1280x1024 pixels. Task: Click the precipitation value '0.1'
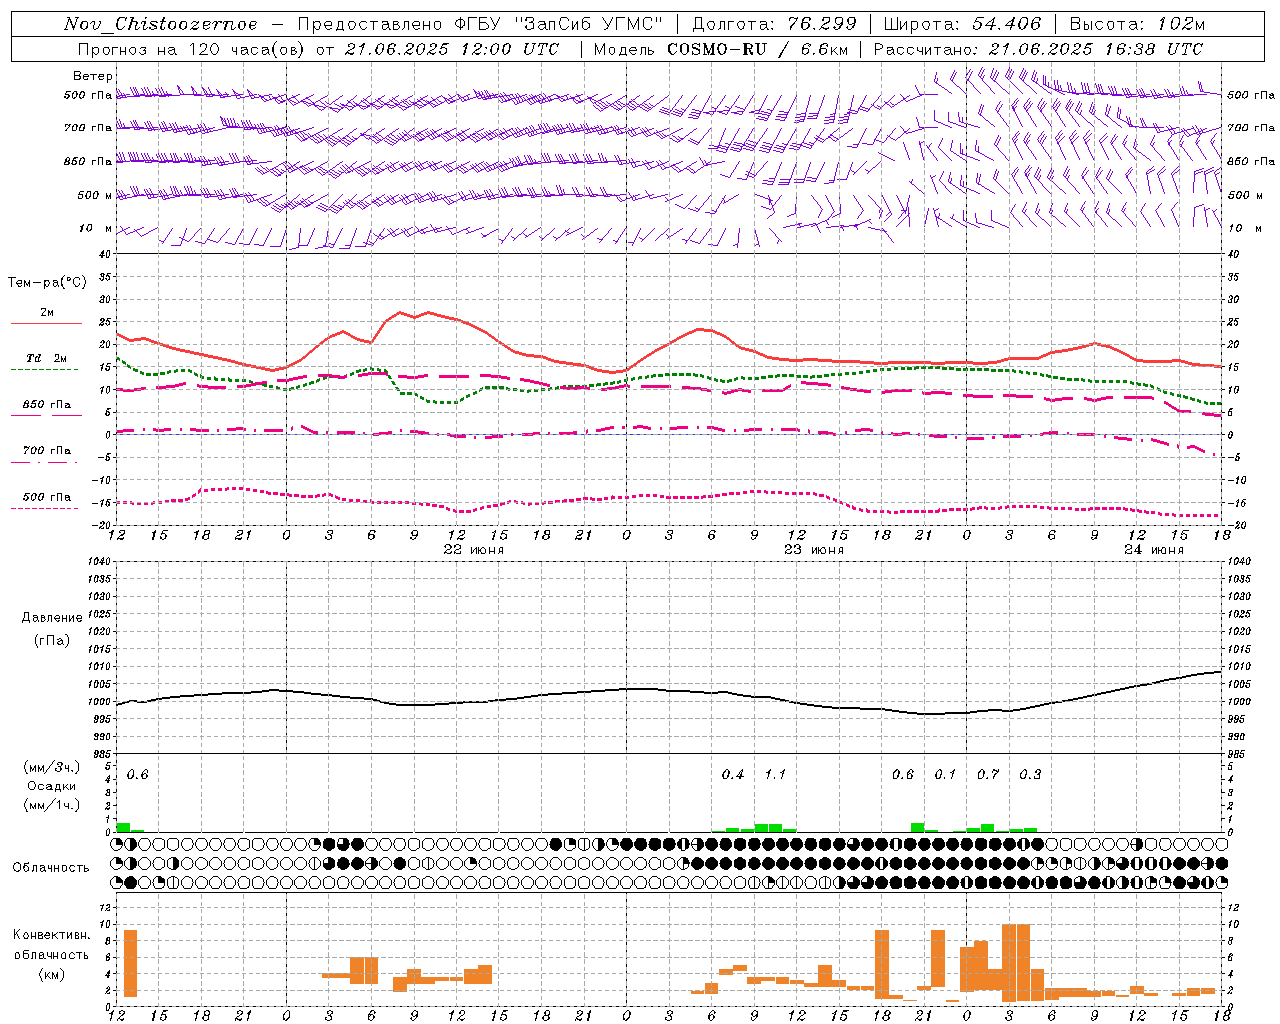pyautogui.click(x=945, y=775)
